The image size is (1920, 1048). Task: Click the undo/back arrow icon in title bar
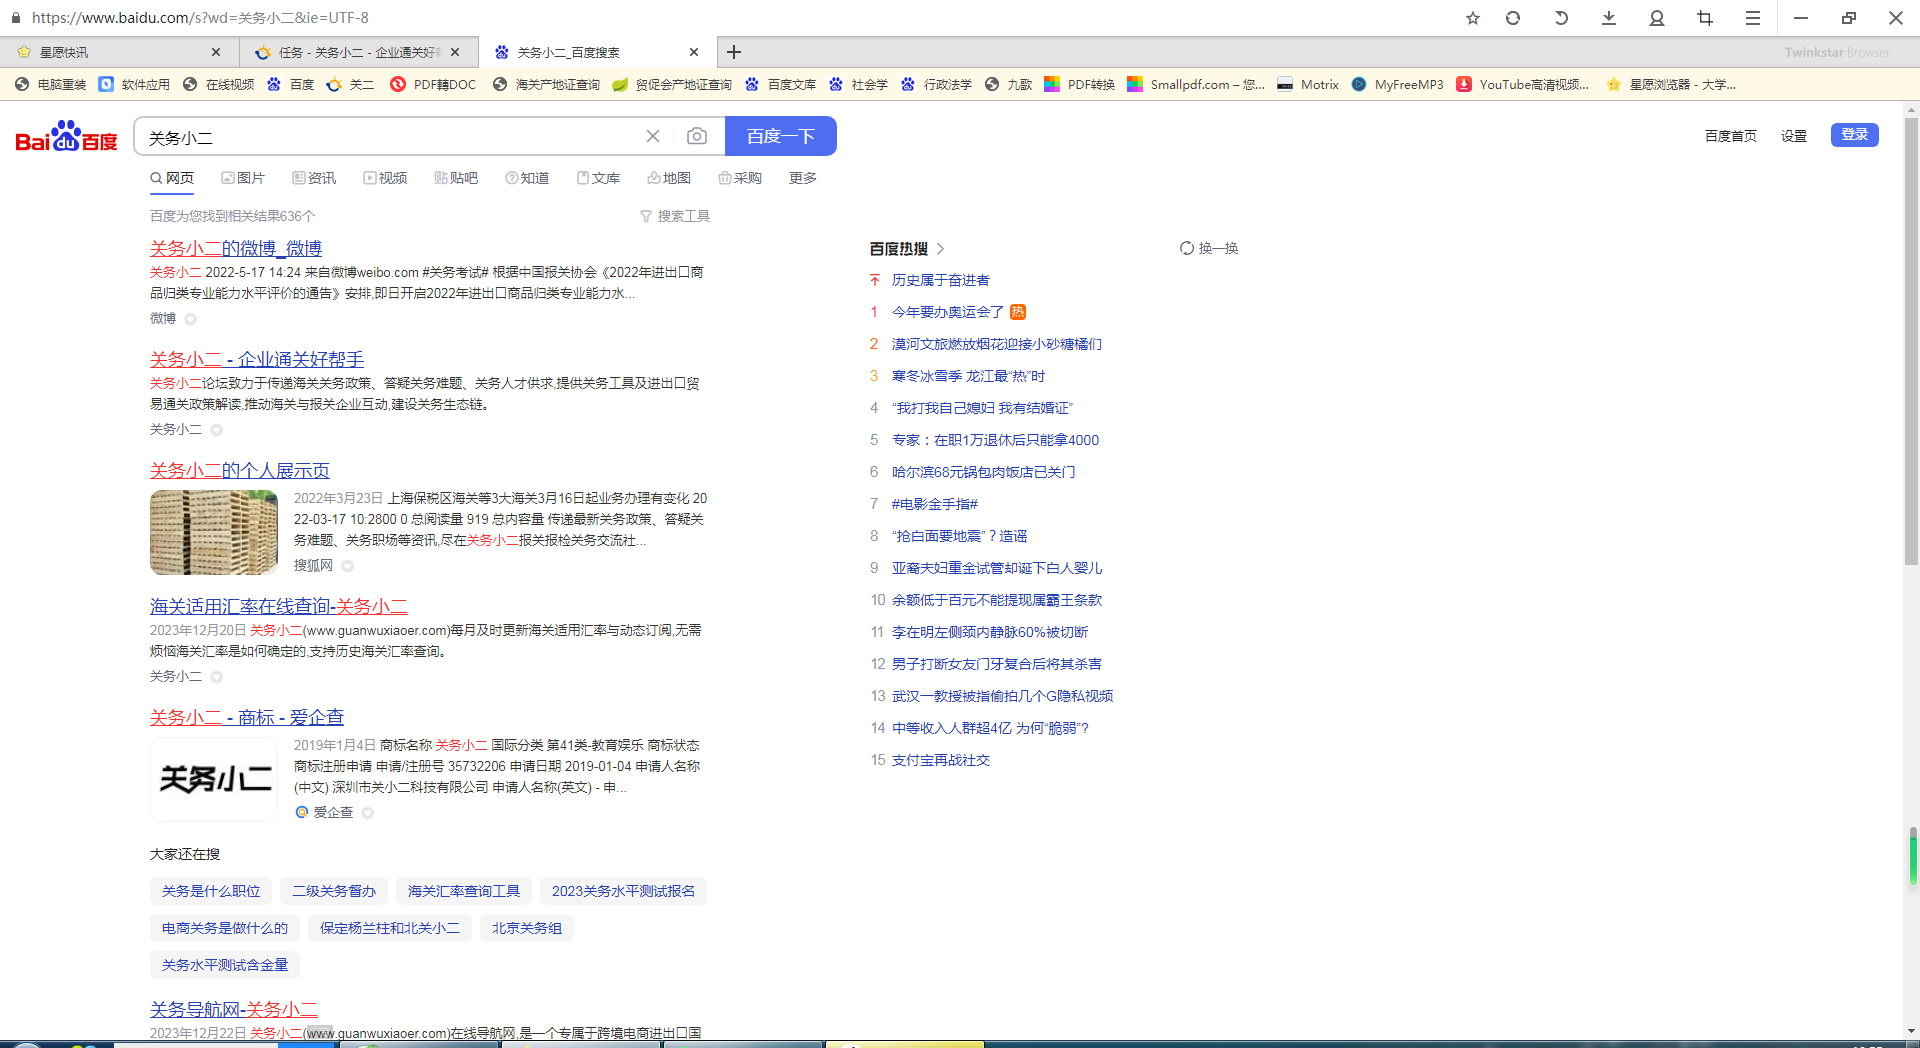(x=1561, y=18)
